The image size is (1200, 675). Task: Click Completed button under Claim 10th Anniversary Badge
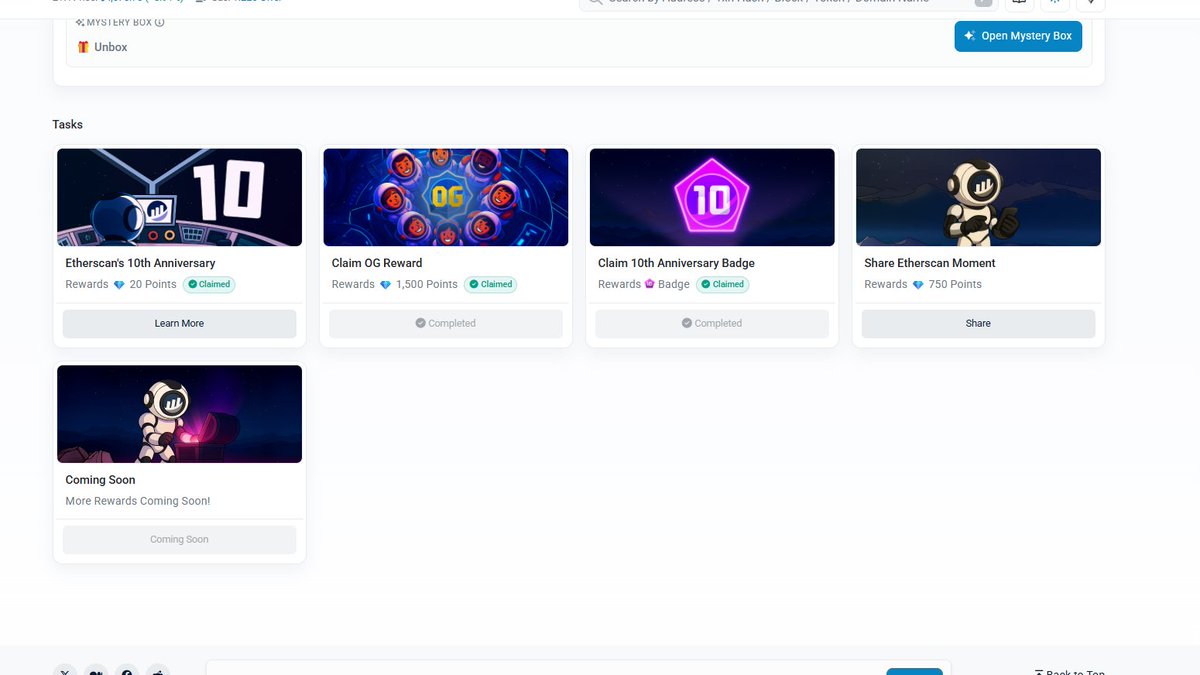[x=712, y=323]
